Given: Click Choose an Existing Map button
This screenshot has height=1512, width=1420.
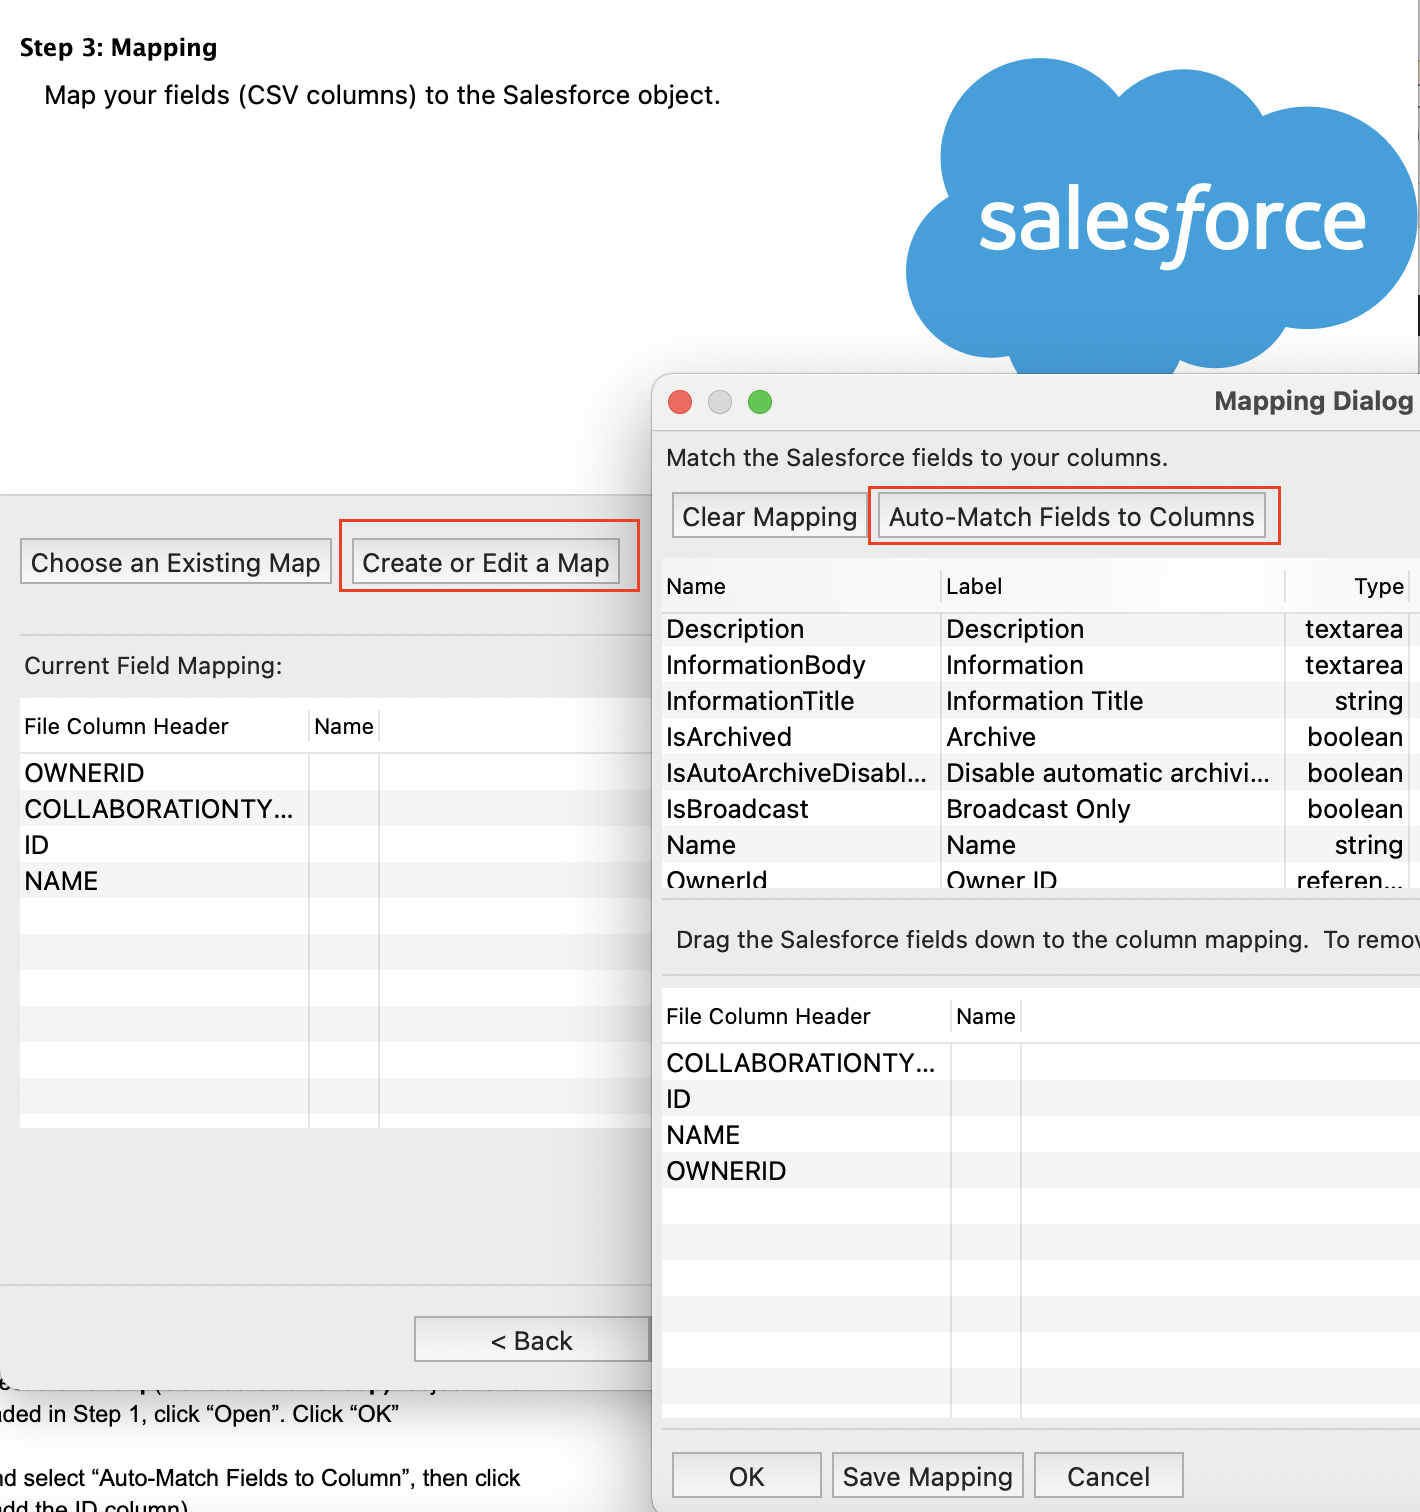Looking at the screenshot, I should coord(176,562).
